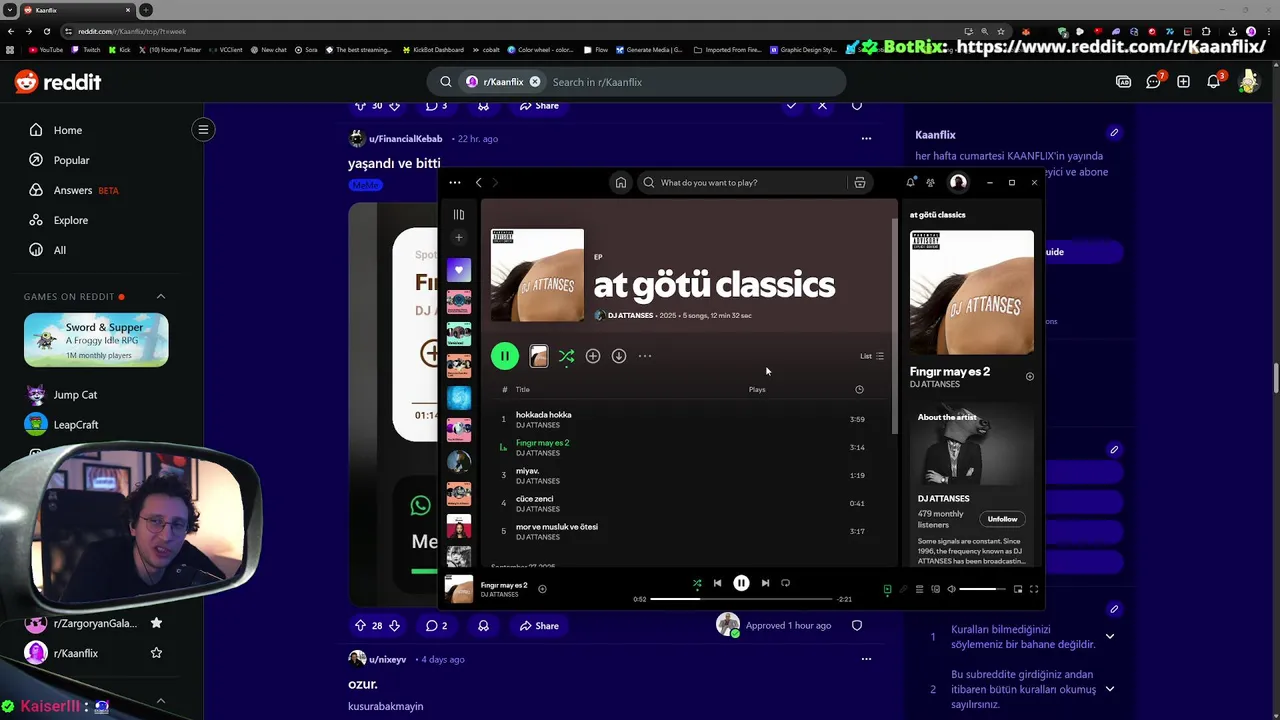1280x720 pixels.
Task: Download the album for offline listening
Action: 619,356
